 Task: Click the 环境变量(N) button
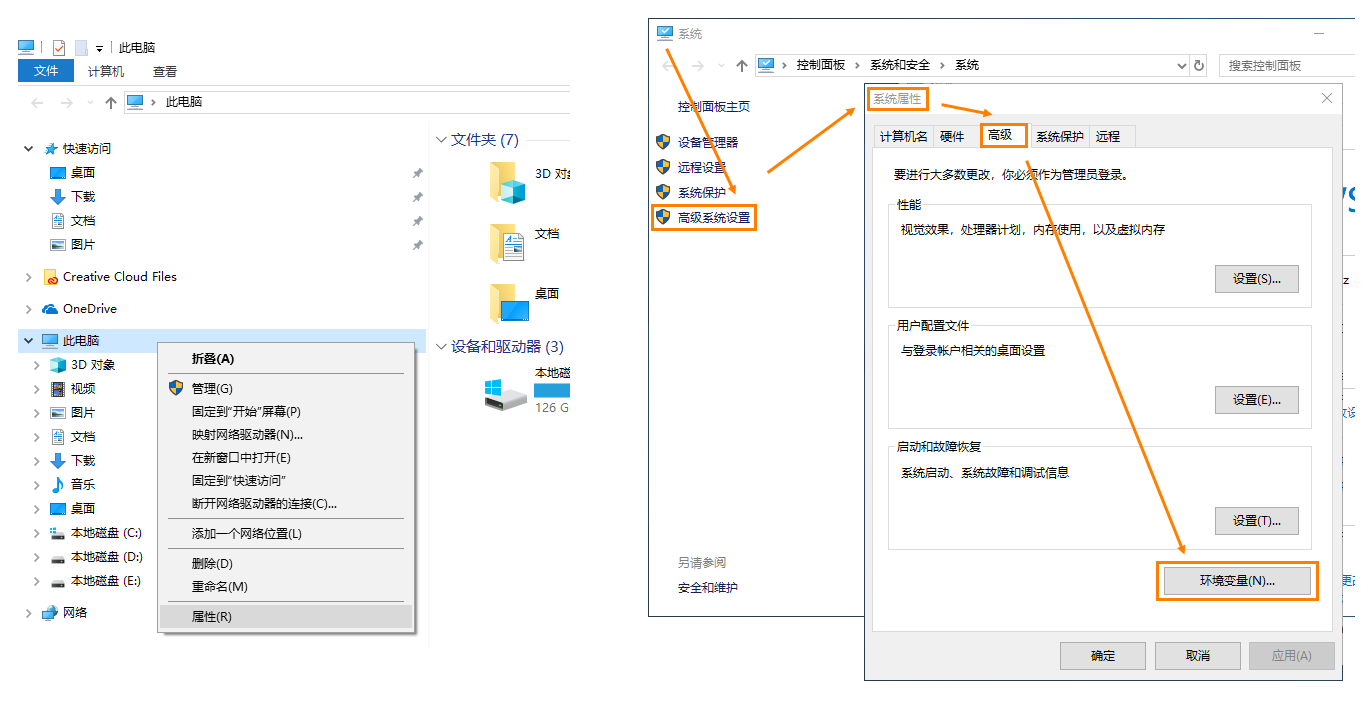[x=1237, y=581]
